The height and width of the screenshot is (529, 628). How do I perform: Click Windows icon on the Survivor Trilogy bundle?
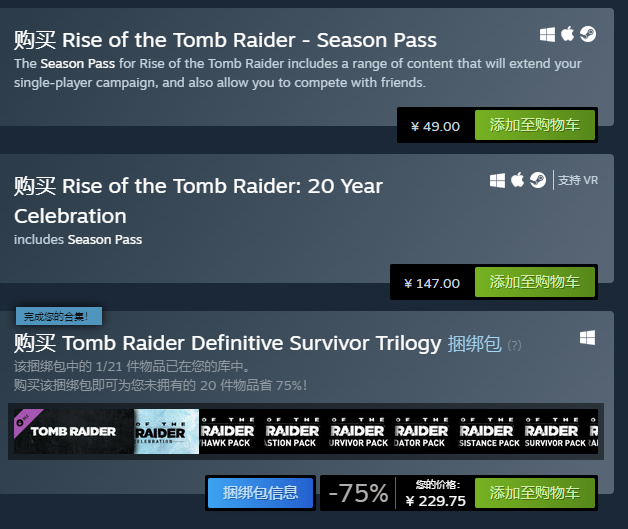pyautogui.click(x=587, y=338)
